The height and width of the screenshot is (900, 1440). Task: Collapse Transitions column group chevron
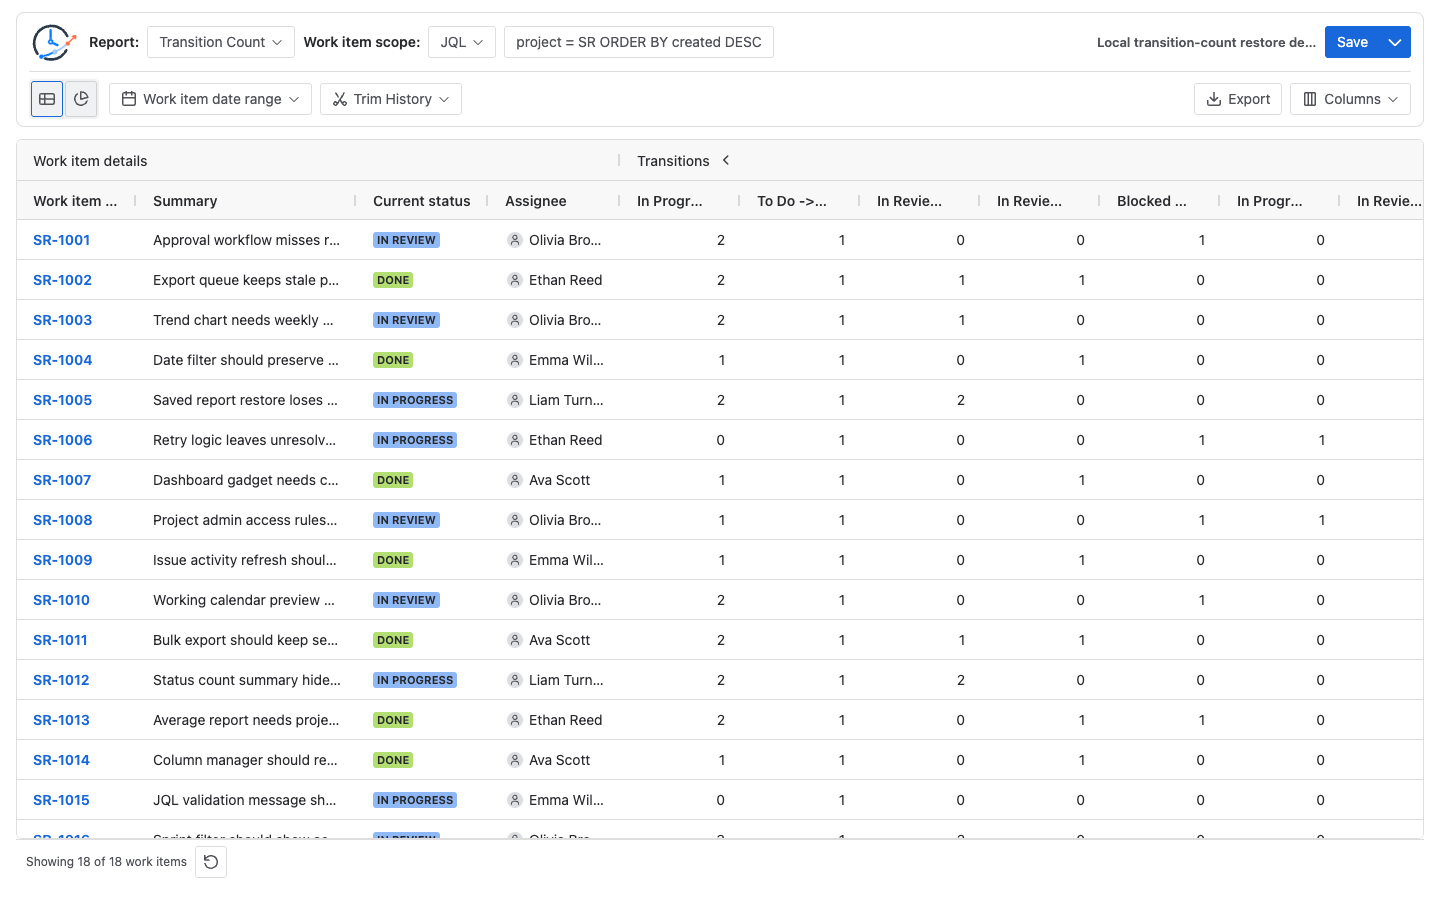[726, 160]
